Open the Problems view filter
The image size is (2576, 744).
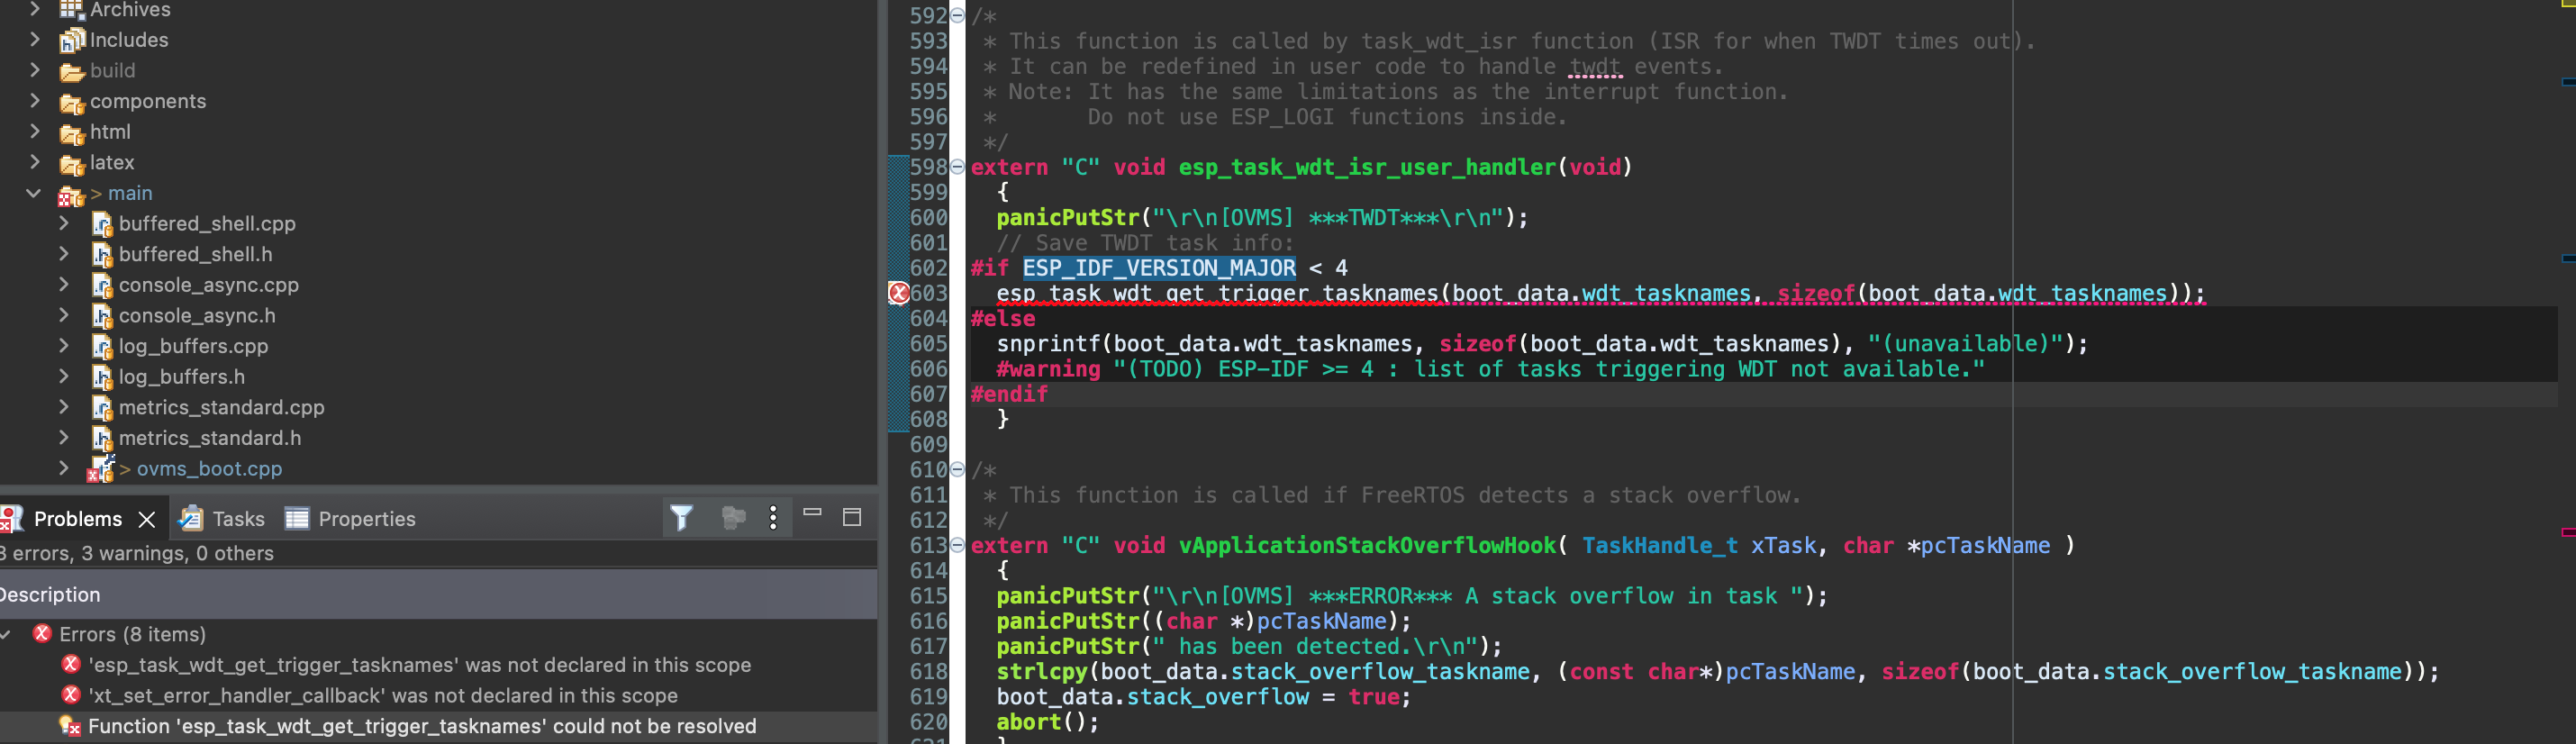[x=681, y=518]
